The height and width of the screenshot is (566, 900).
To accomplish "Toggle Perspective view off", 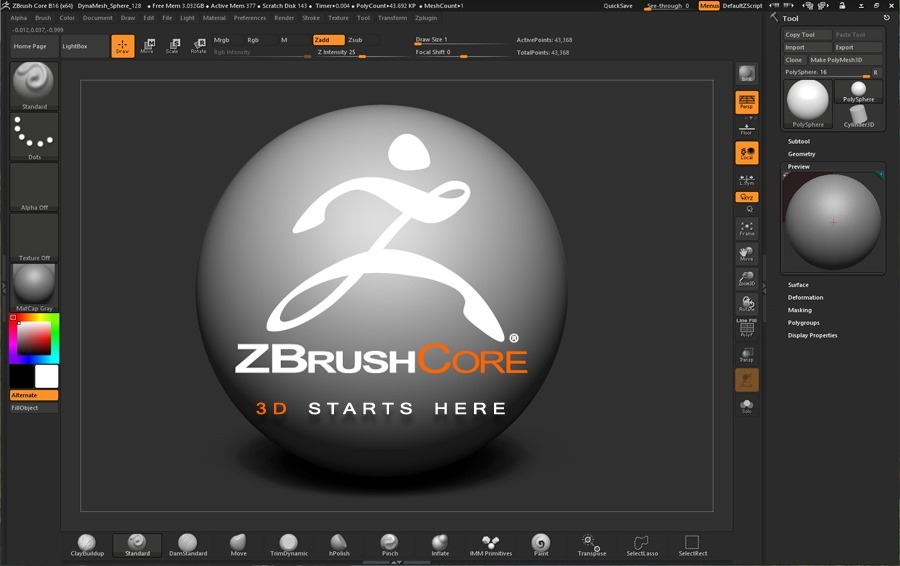I will 746,102.
